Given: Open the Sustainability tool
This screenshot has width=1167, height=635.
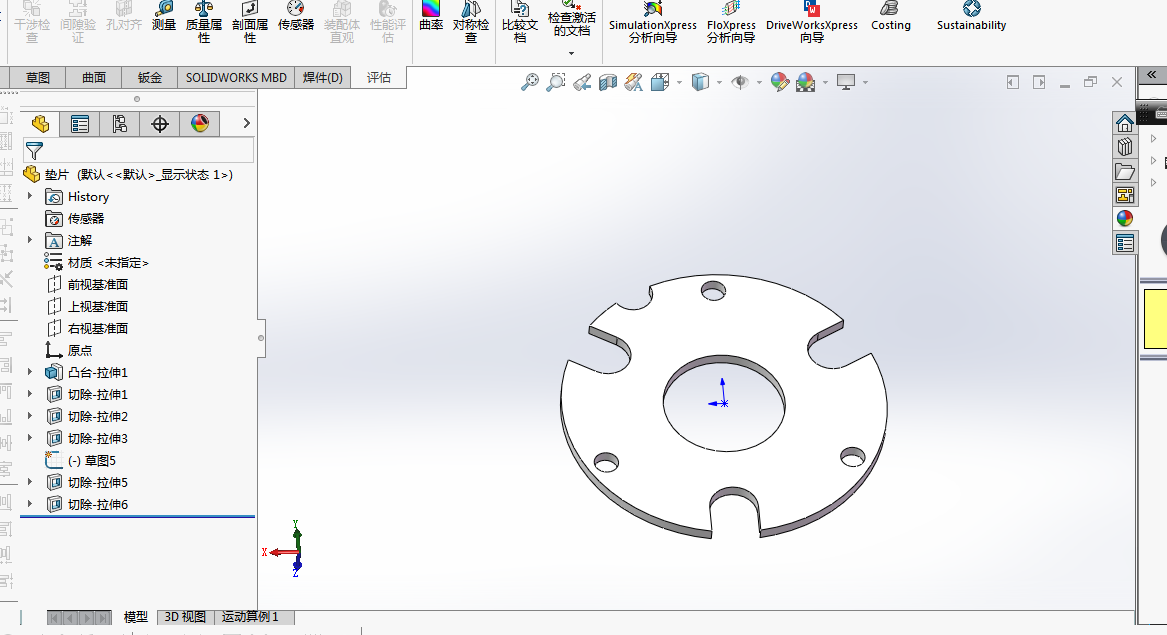Looking at the screenshot, I should pos(971,18).
